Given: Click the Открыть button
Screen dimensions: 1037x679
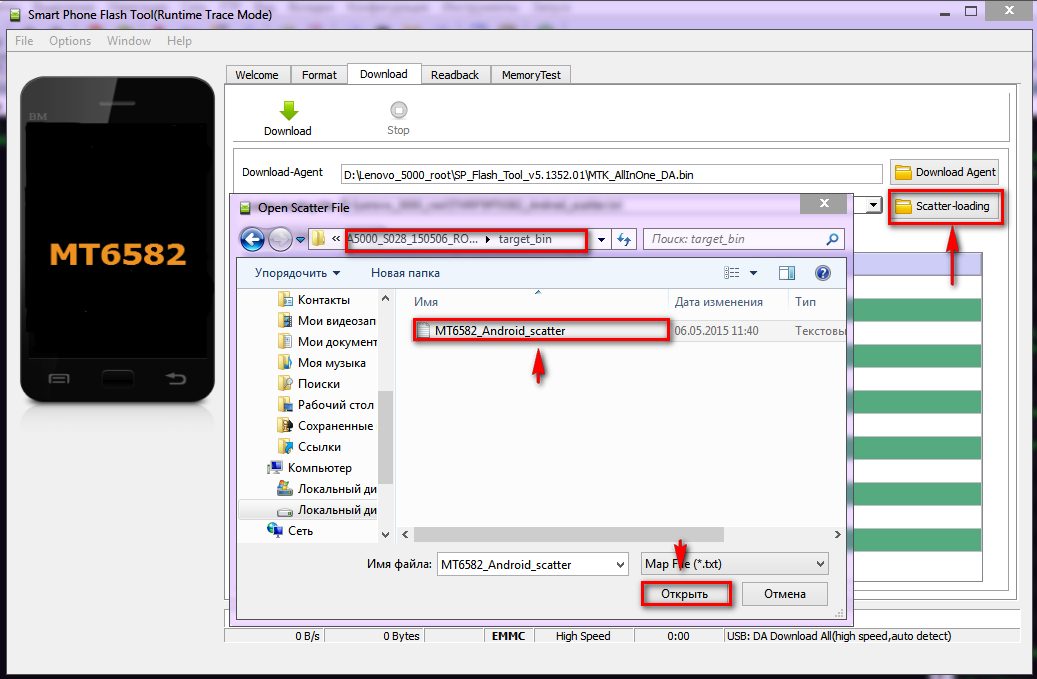Looking at the screenshot, I should click(x=685, y=594).
